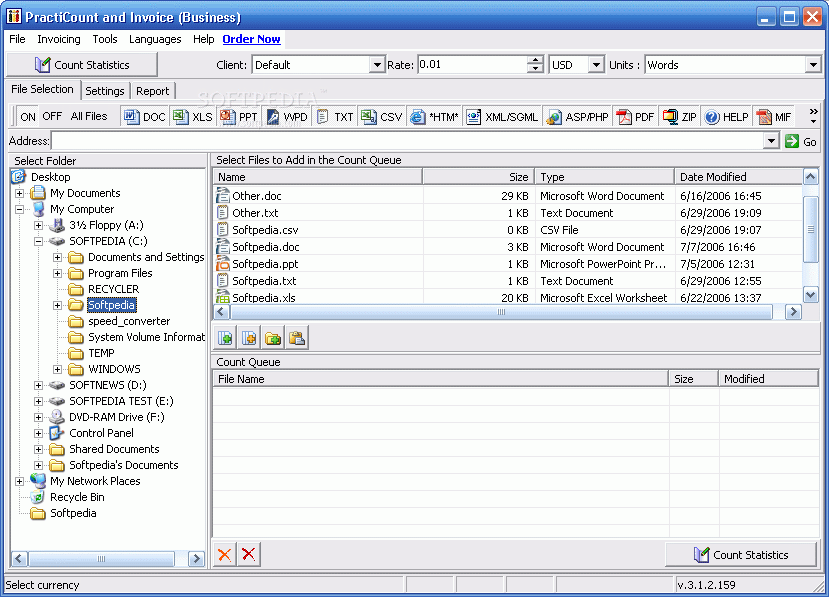Viewport: 829px width, 597px height.
Task: Select the *HTM* file type filter
Action: pyautogui.click(x=435, y=117)
